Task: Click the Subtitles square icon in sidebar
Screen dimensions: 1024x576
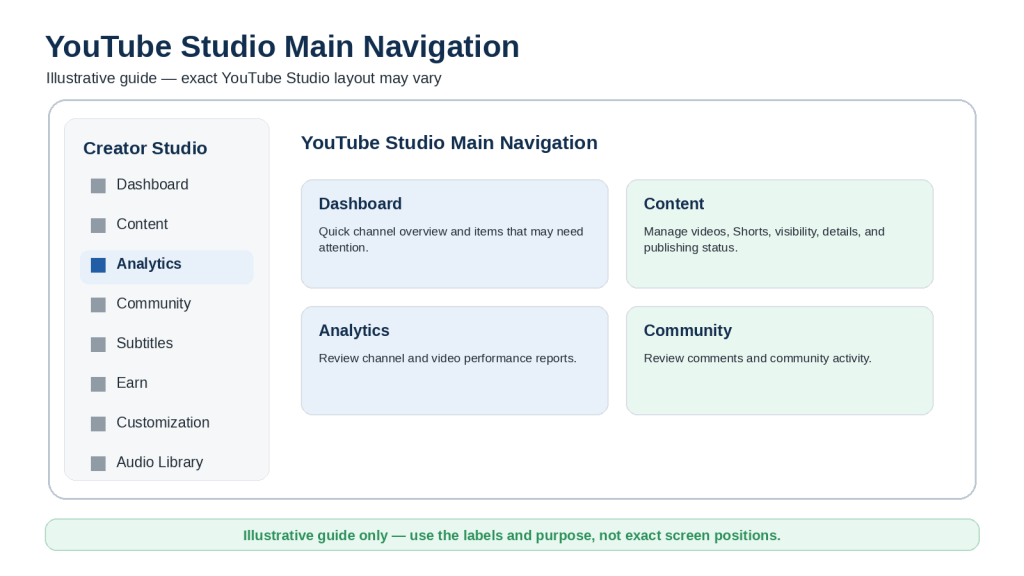Action: (x=98, y=345)
